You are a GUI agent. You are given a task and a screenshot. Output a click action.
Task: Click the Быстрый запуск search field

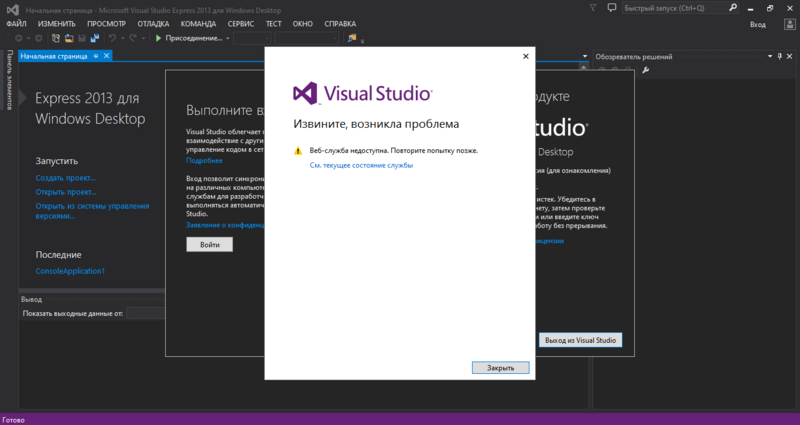coord(673,8)
